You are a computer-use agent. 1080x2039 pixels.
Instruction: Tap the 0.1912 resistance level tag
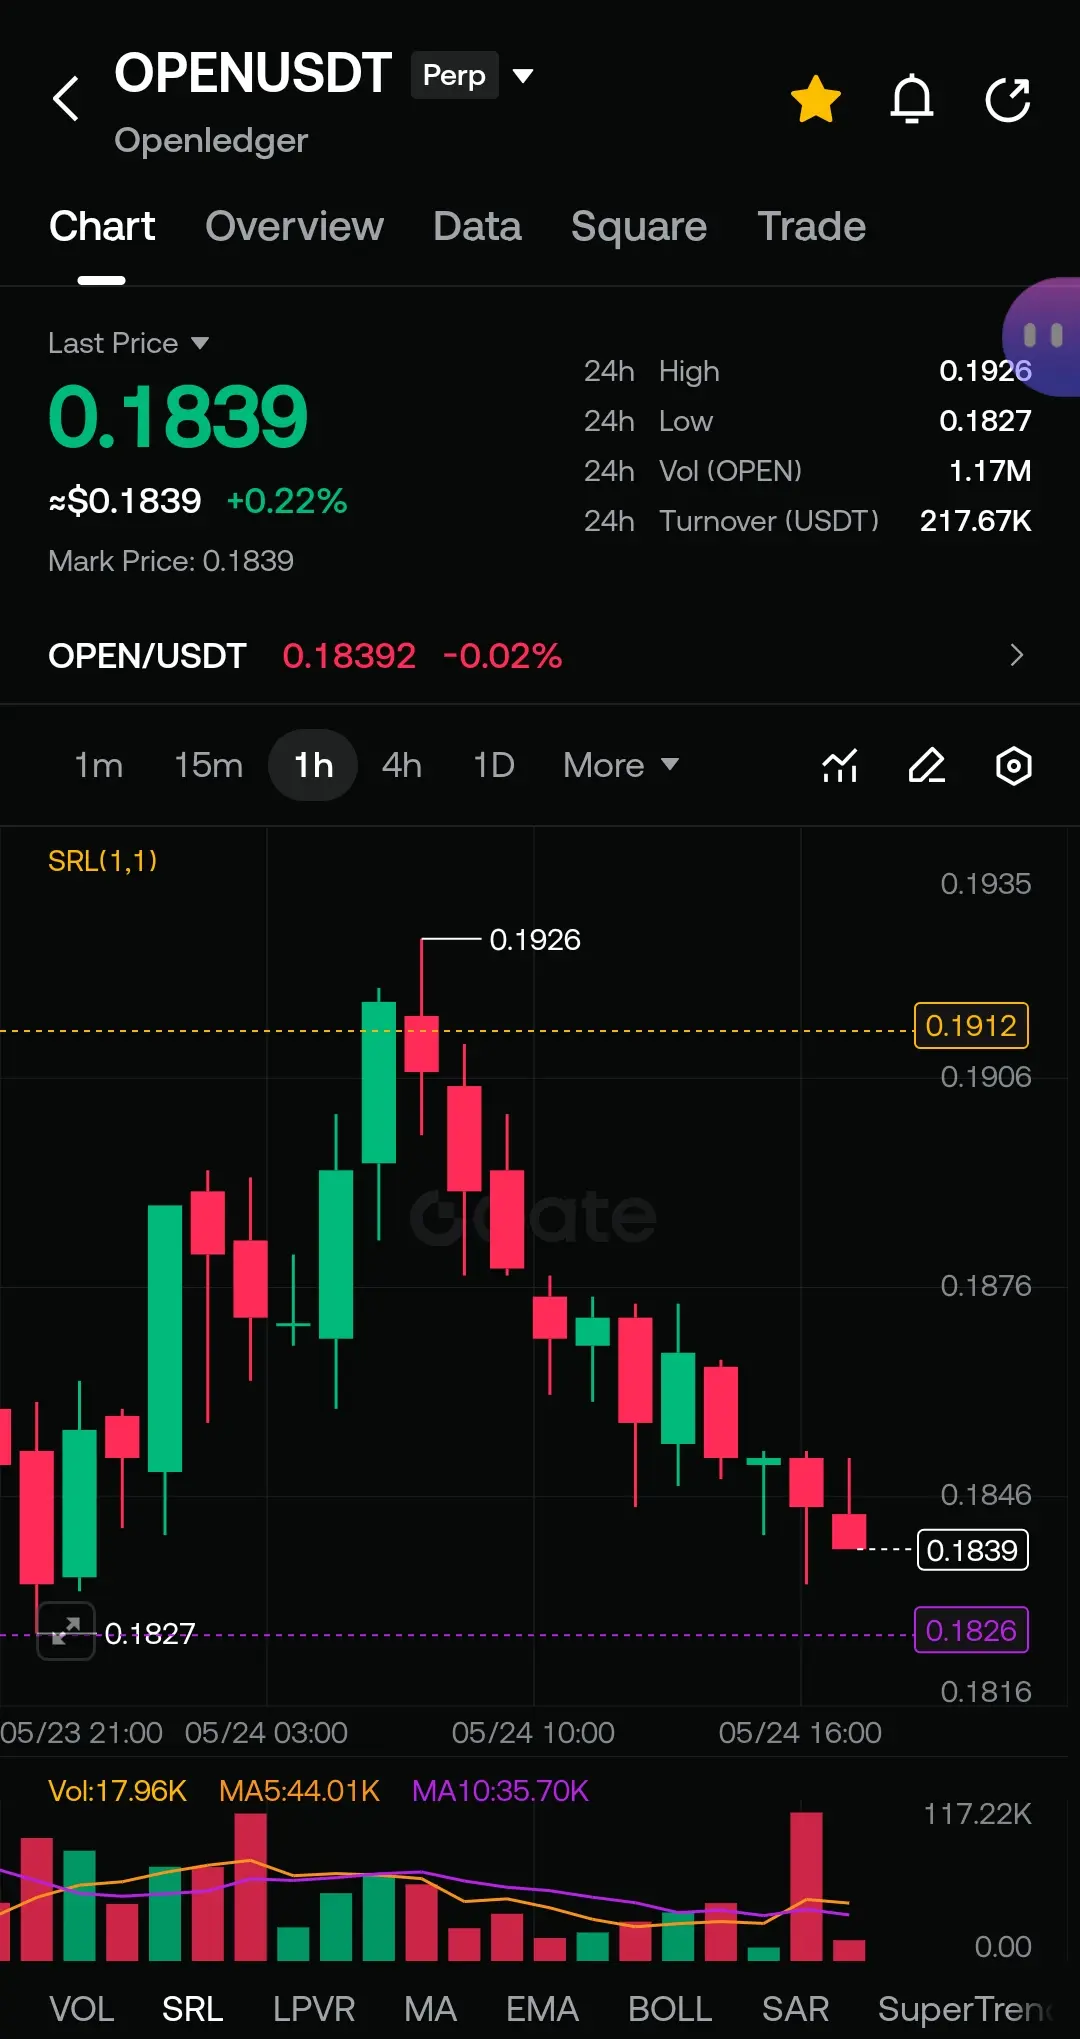tap(971, 1025)
